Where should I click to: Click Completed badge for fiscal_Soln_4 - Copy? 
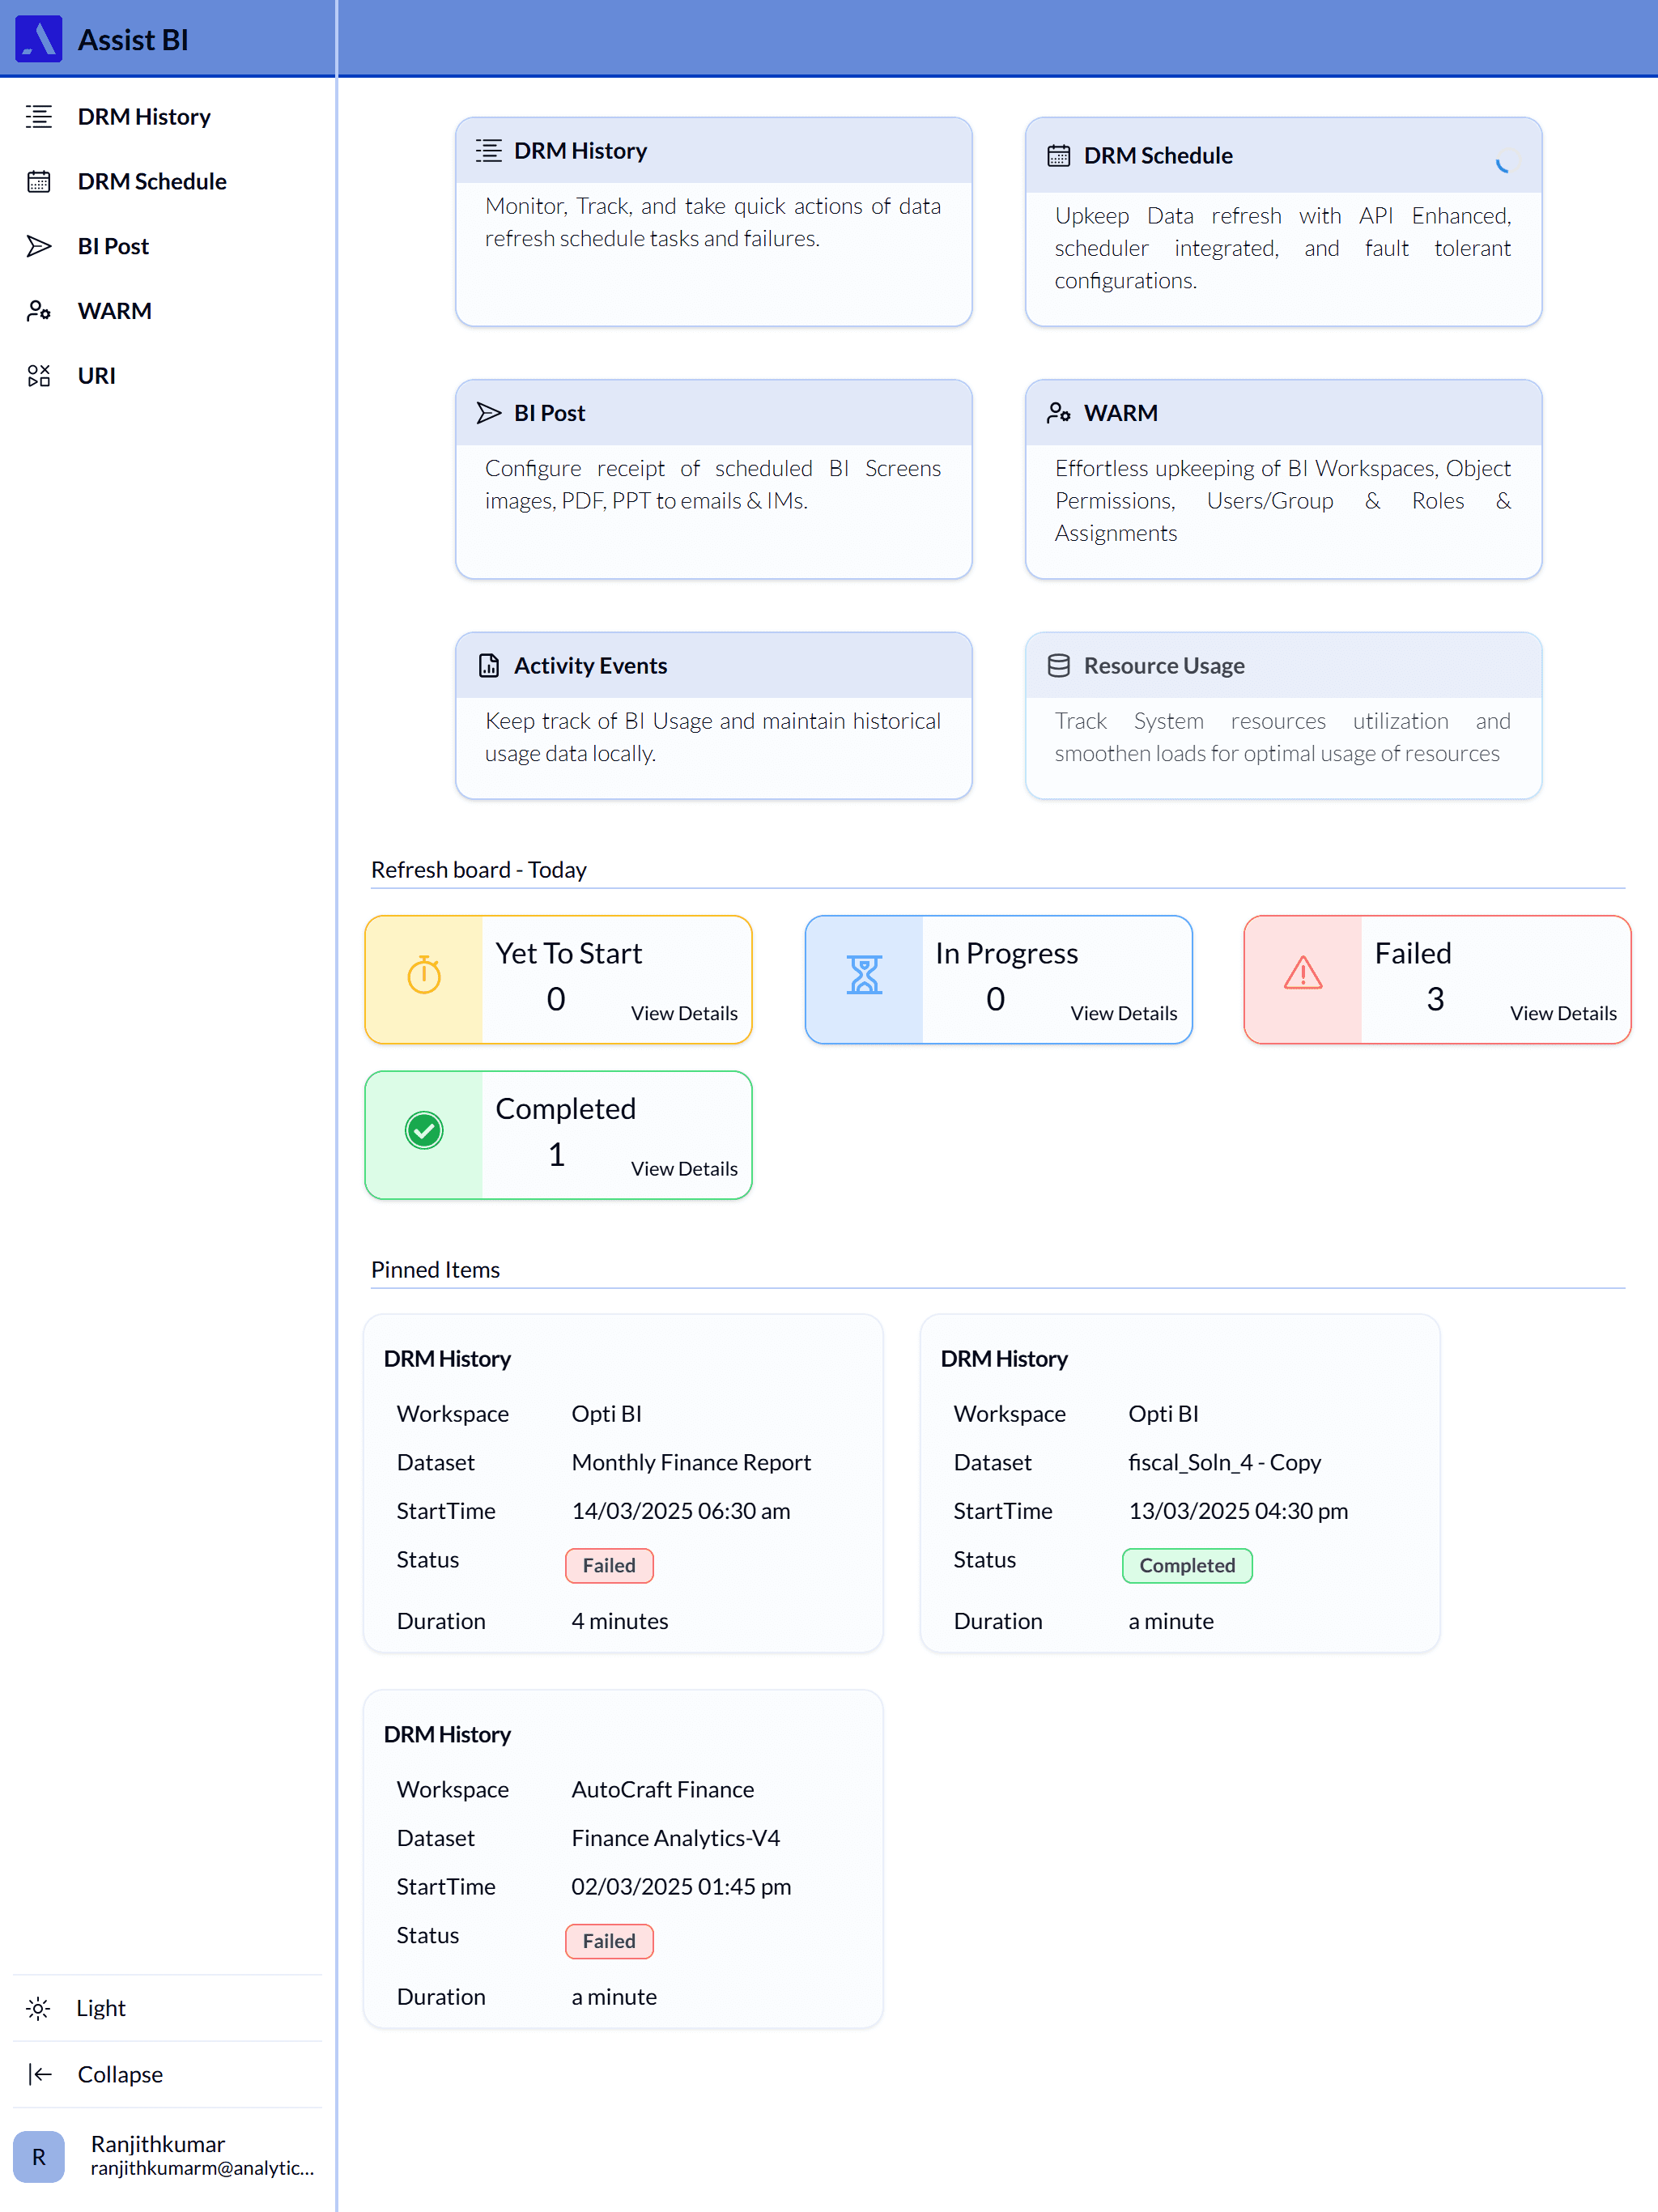(x=1187, y=1566)
